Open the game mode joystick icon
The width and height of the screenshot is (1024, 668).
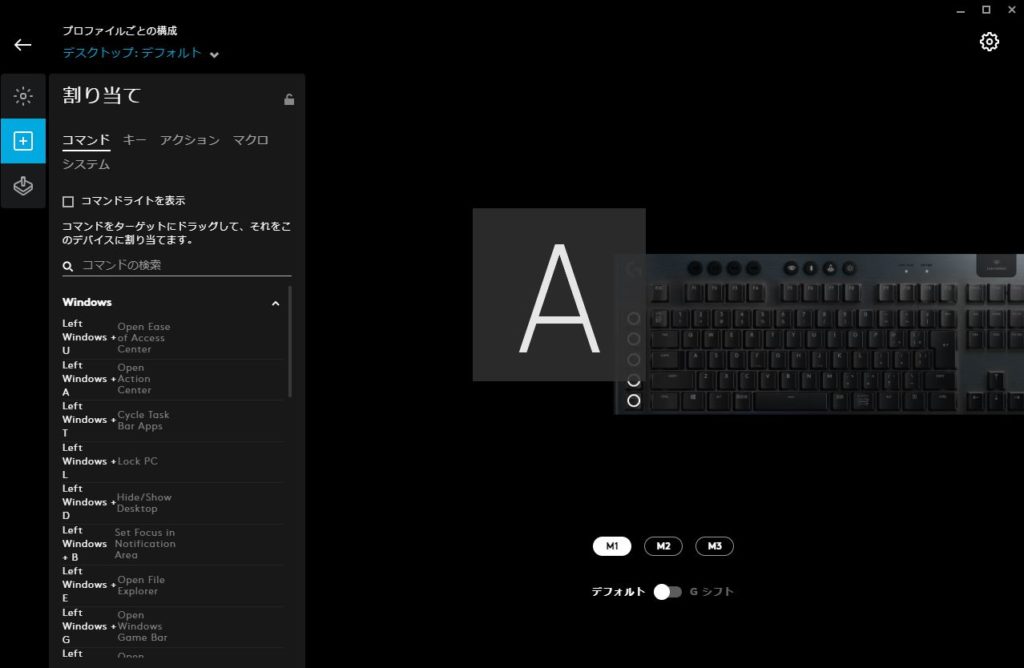point(23,186)
